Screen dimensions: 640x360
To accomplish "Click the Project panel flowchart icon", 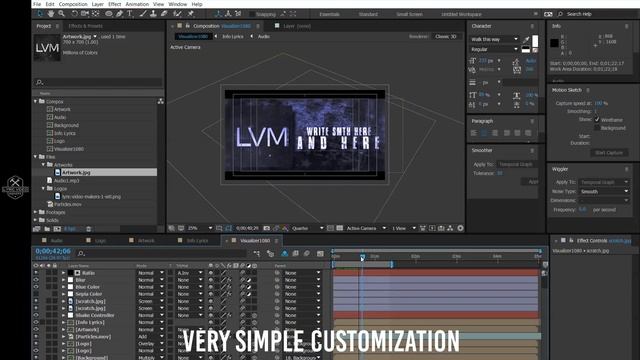I will [x=160, y=101].
